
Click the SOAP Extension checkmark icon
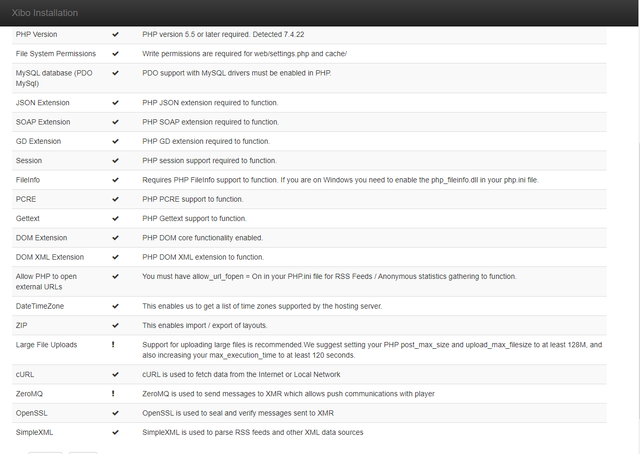tap(116, 122)
